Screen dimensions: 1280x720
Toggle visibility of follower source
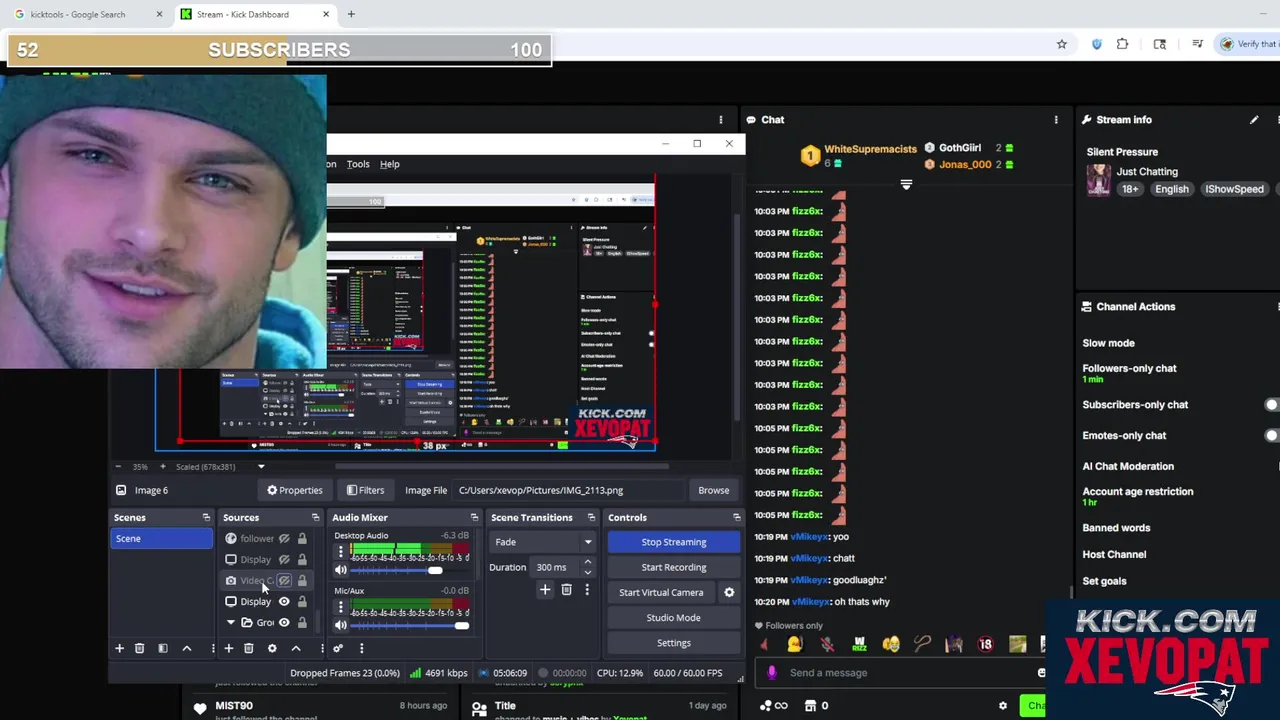pyautogui.click(x=284, y=539)
